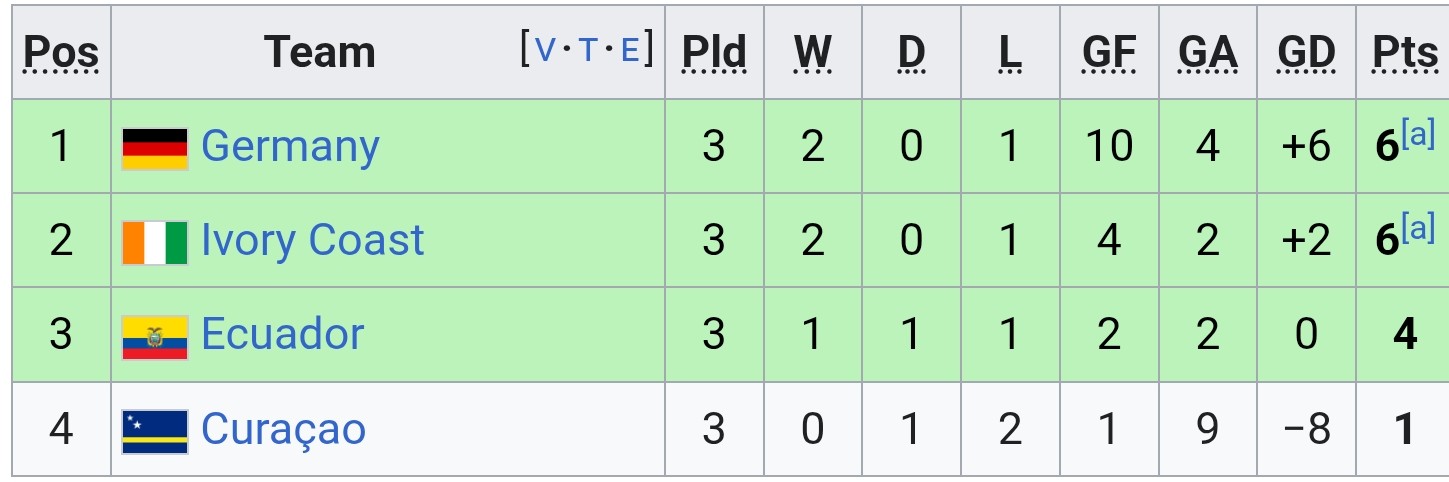Click the GF column header abbreviation
The width and height of the screenshot is (1449, 482).
(x=1109, y=52)
